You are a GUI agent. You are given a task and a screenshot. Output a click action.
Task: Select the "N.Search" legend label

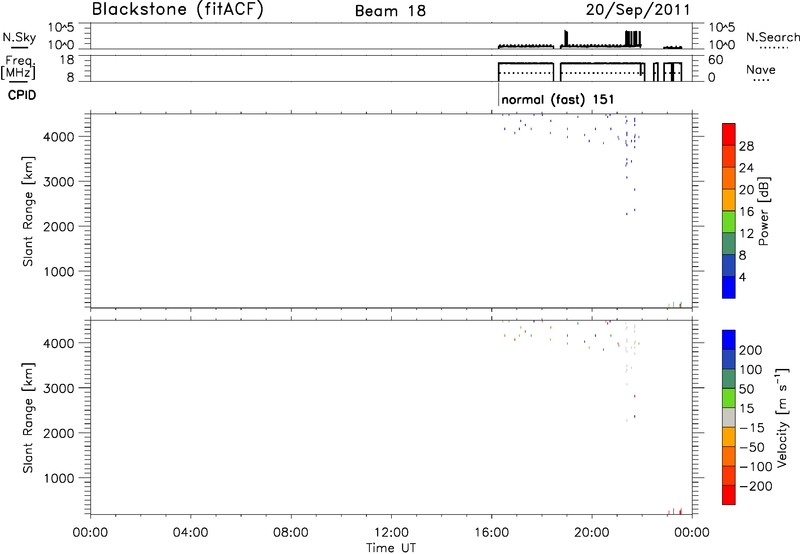pyautogui.click(x=773, y=37)
